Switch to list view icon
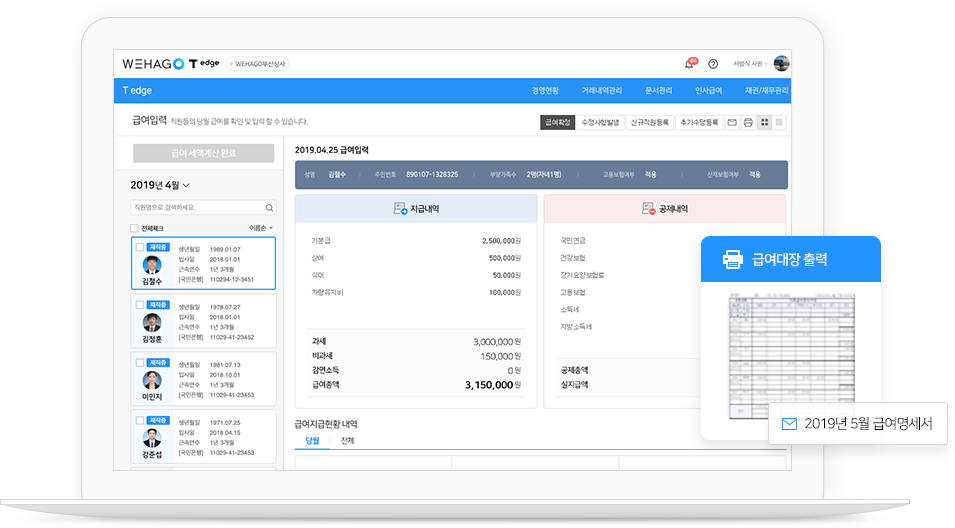This screenshot has width=955, height=528. click(780, 122)
